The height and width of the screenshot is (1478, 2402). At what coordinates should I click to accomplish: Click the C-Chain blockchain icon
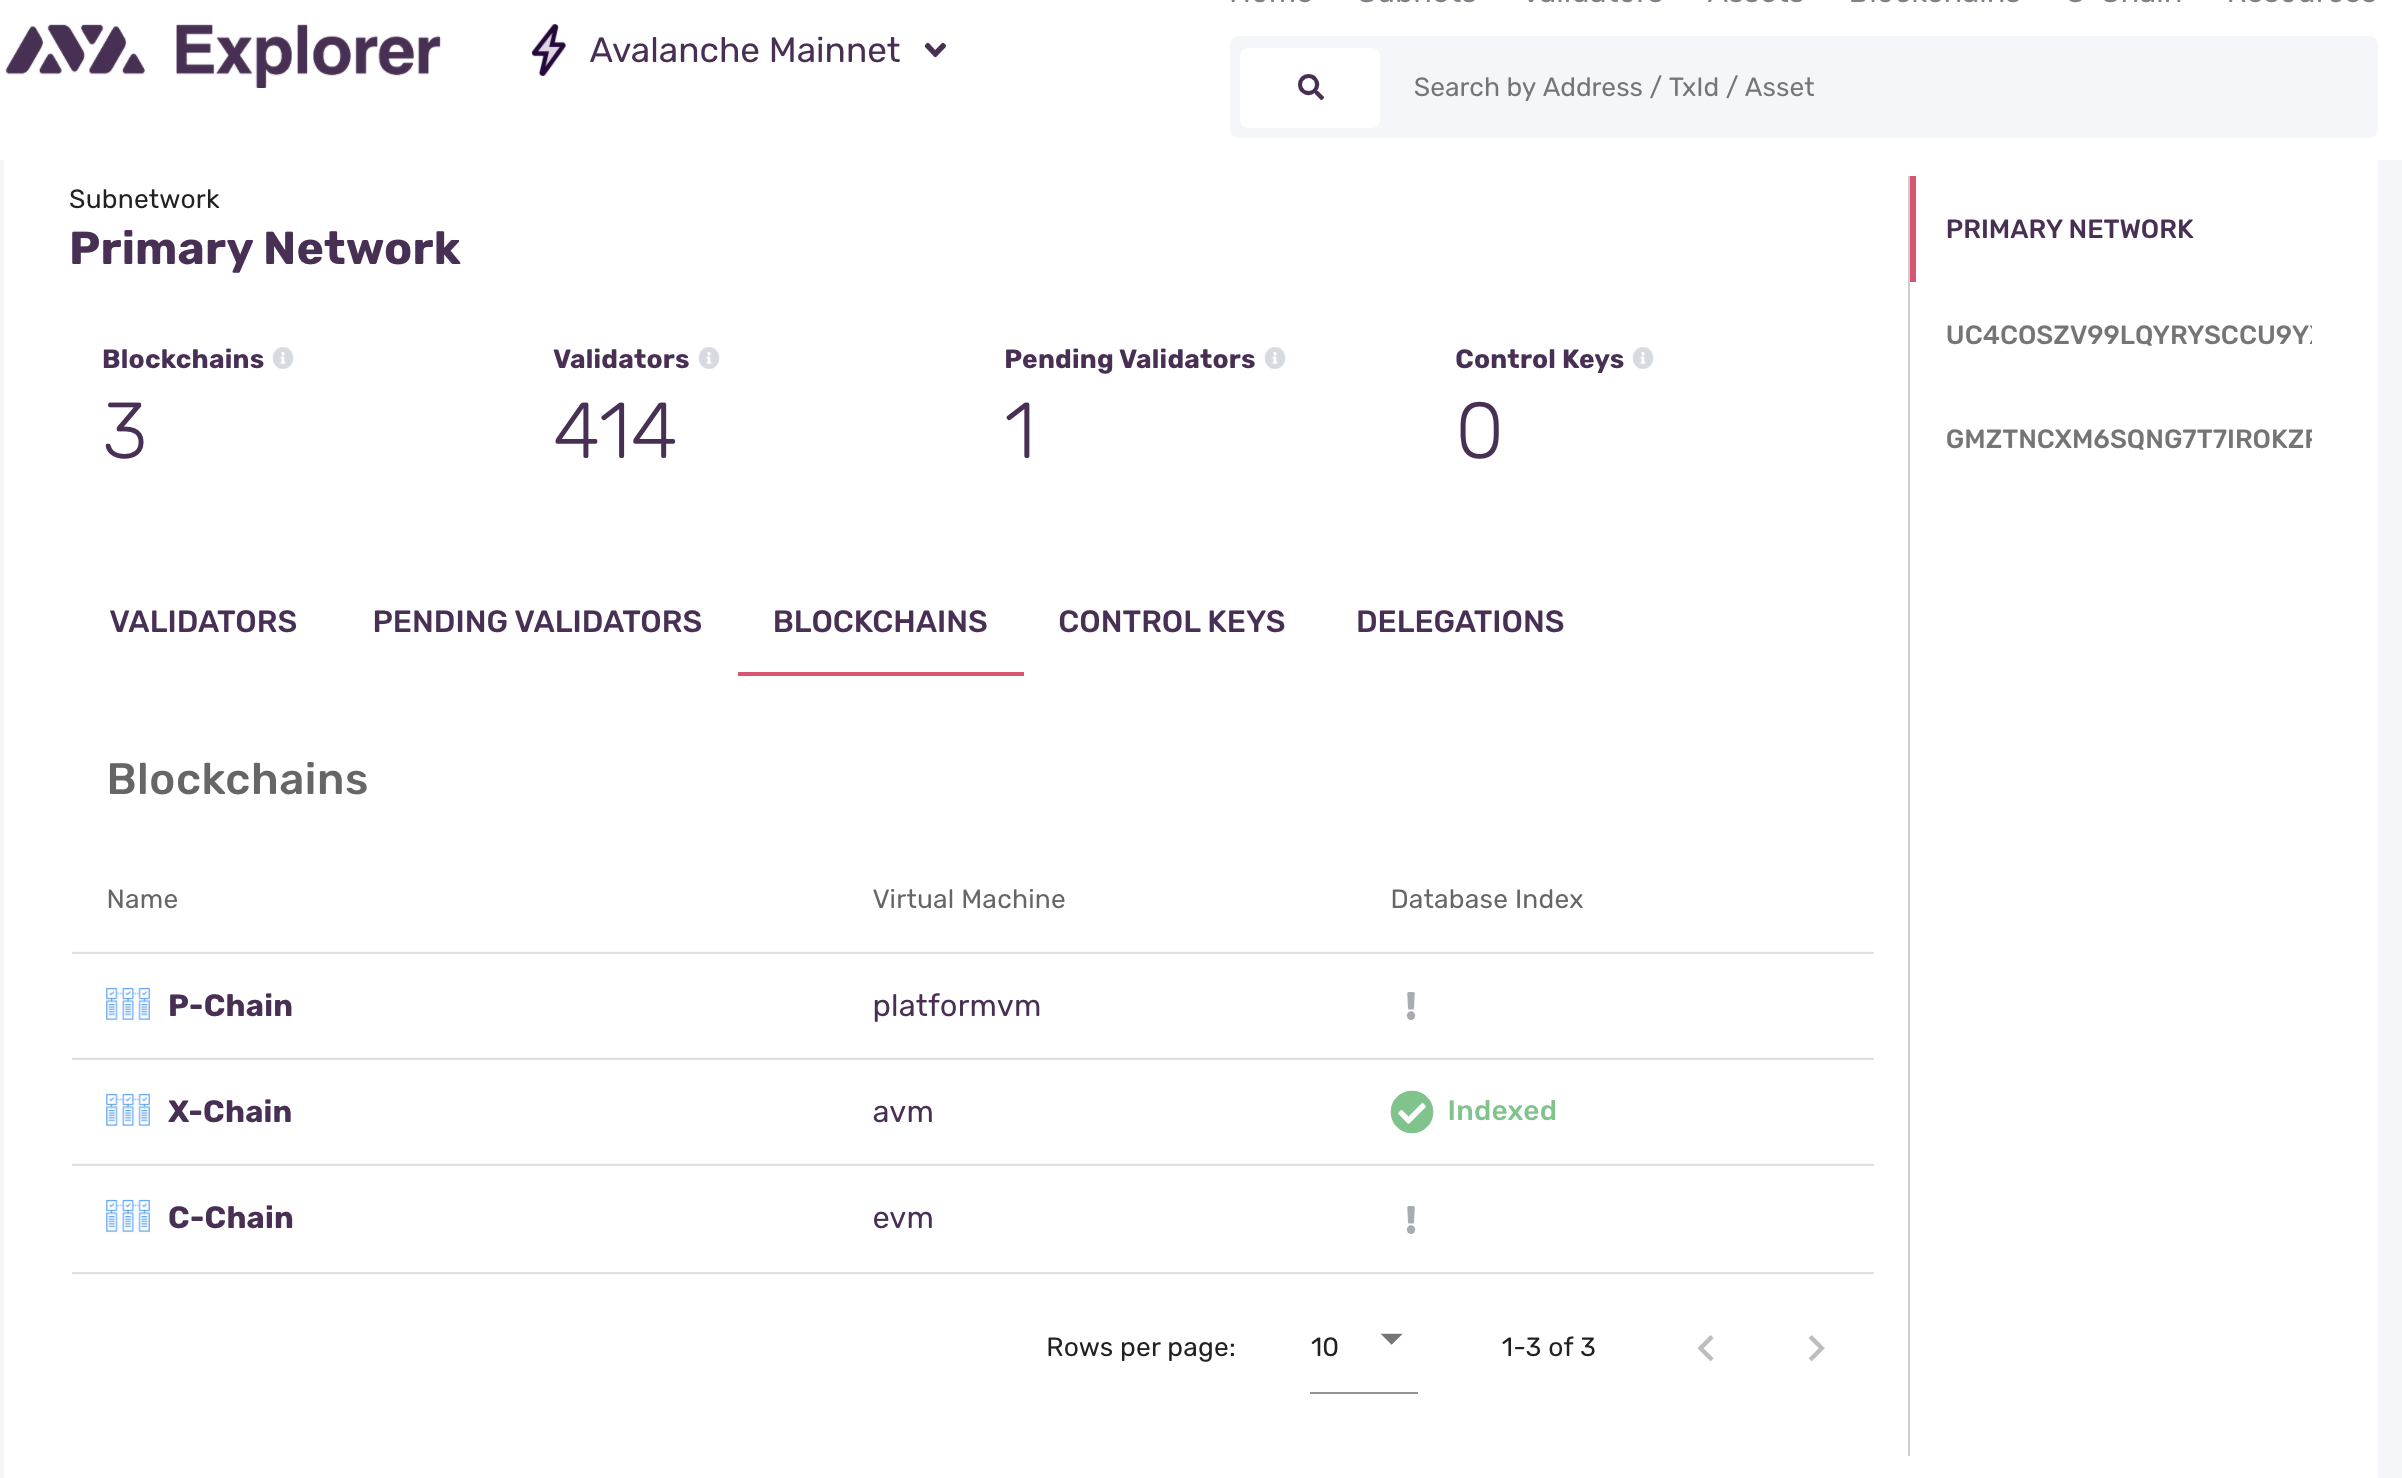(x=128, y=1216)
